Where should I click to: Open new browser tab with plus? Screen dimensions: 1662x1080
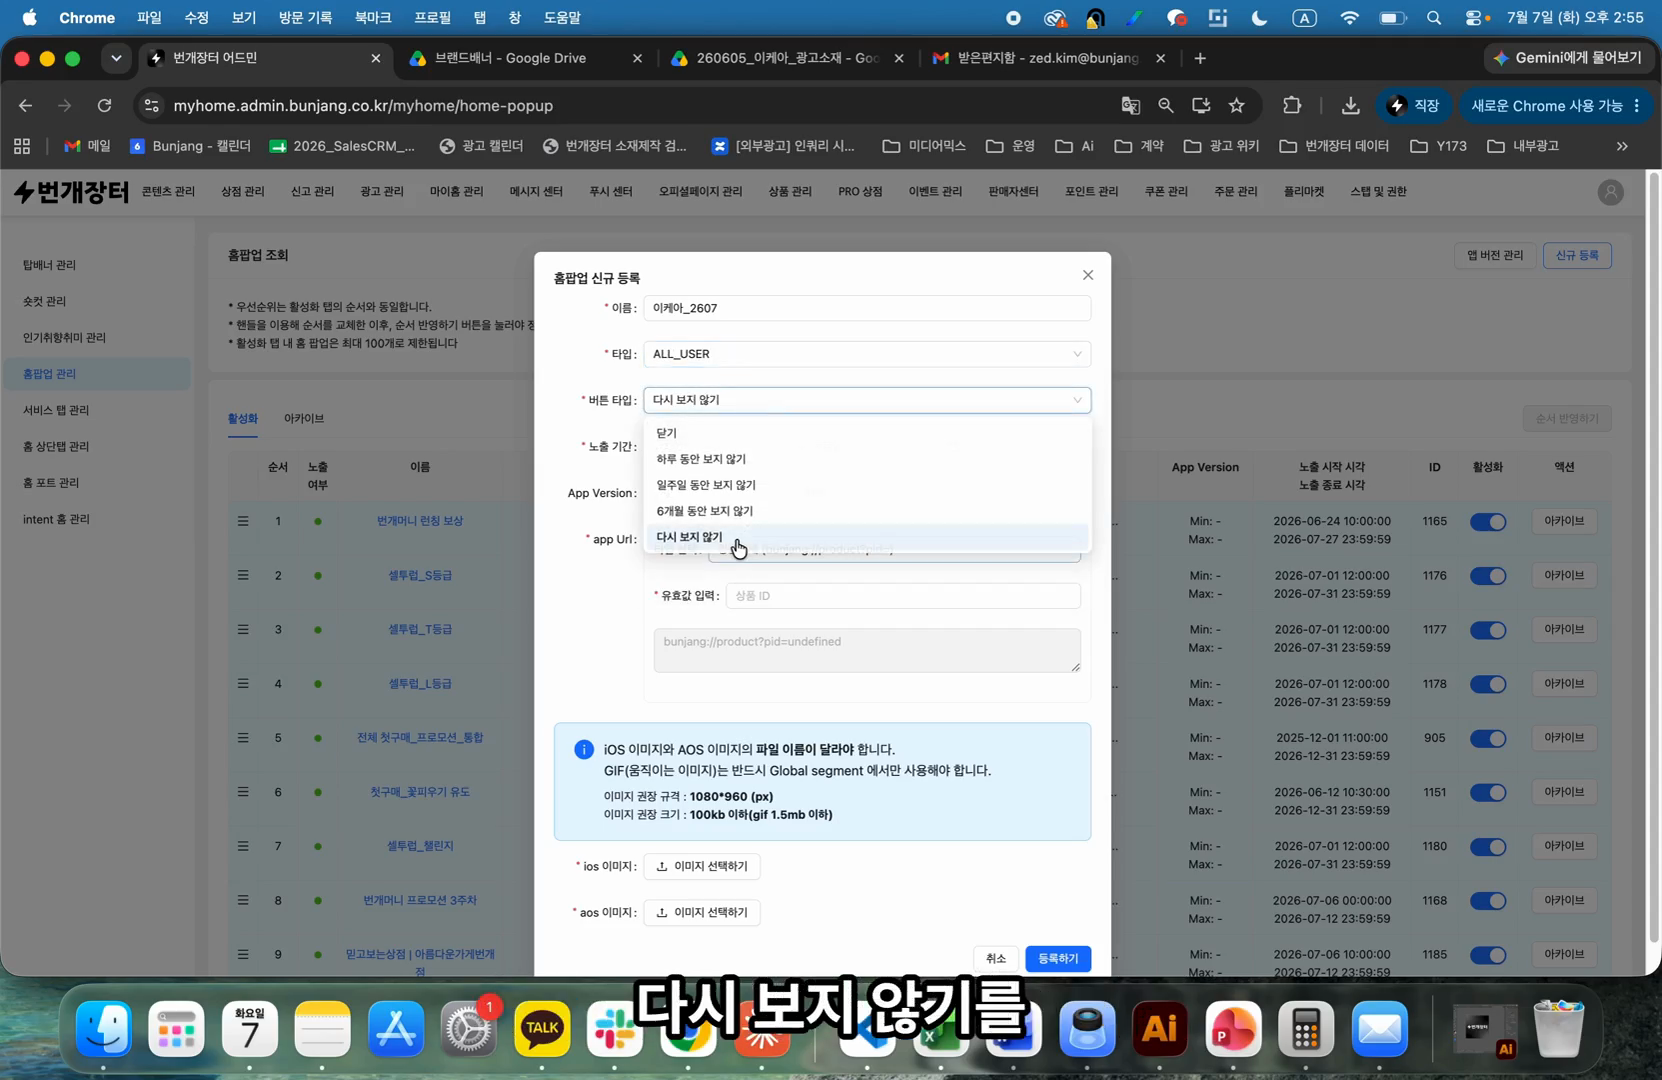(x=1200, y=58)
